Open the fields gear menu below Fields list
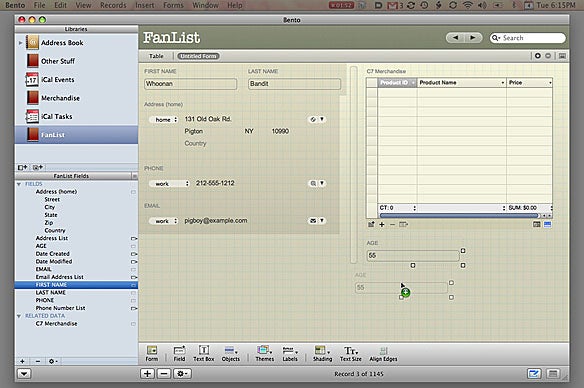Image resolution: width=584 pixels, height=388 pixels. point(53,361)
